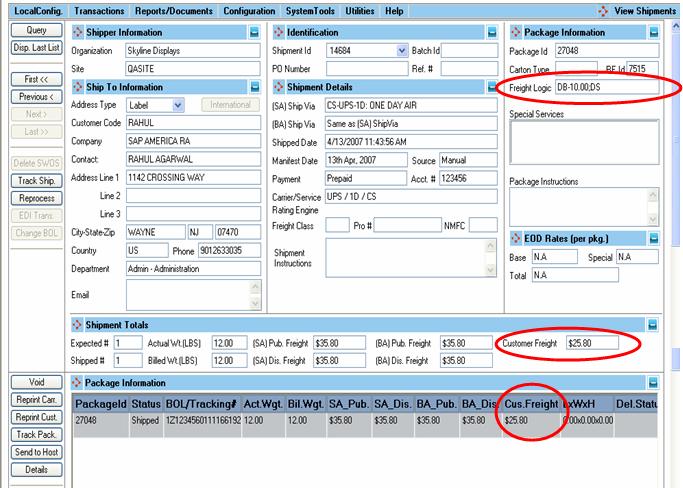Expand the Shipment Id dropdown
Image resolution: width=683 pixels, height=488 pixels.
click(x=402, y=50)
